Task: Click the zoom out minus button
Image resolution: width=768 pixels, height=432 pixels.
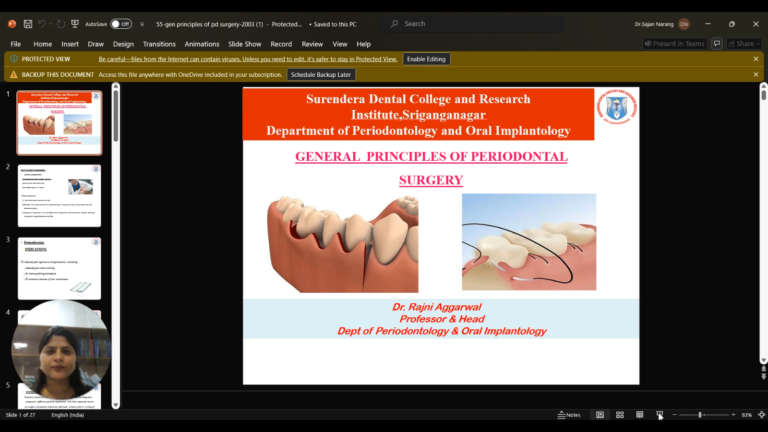Action: click(x=674, y=415)
